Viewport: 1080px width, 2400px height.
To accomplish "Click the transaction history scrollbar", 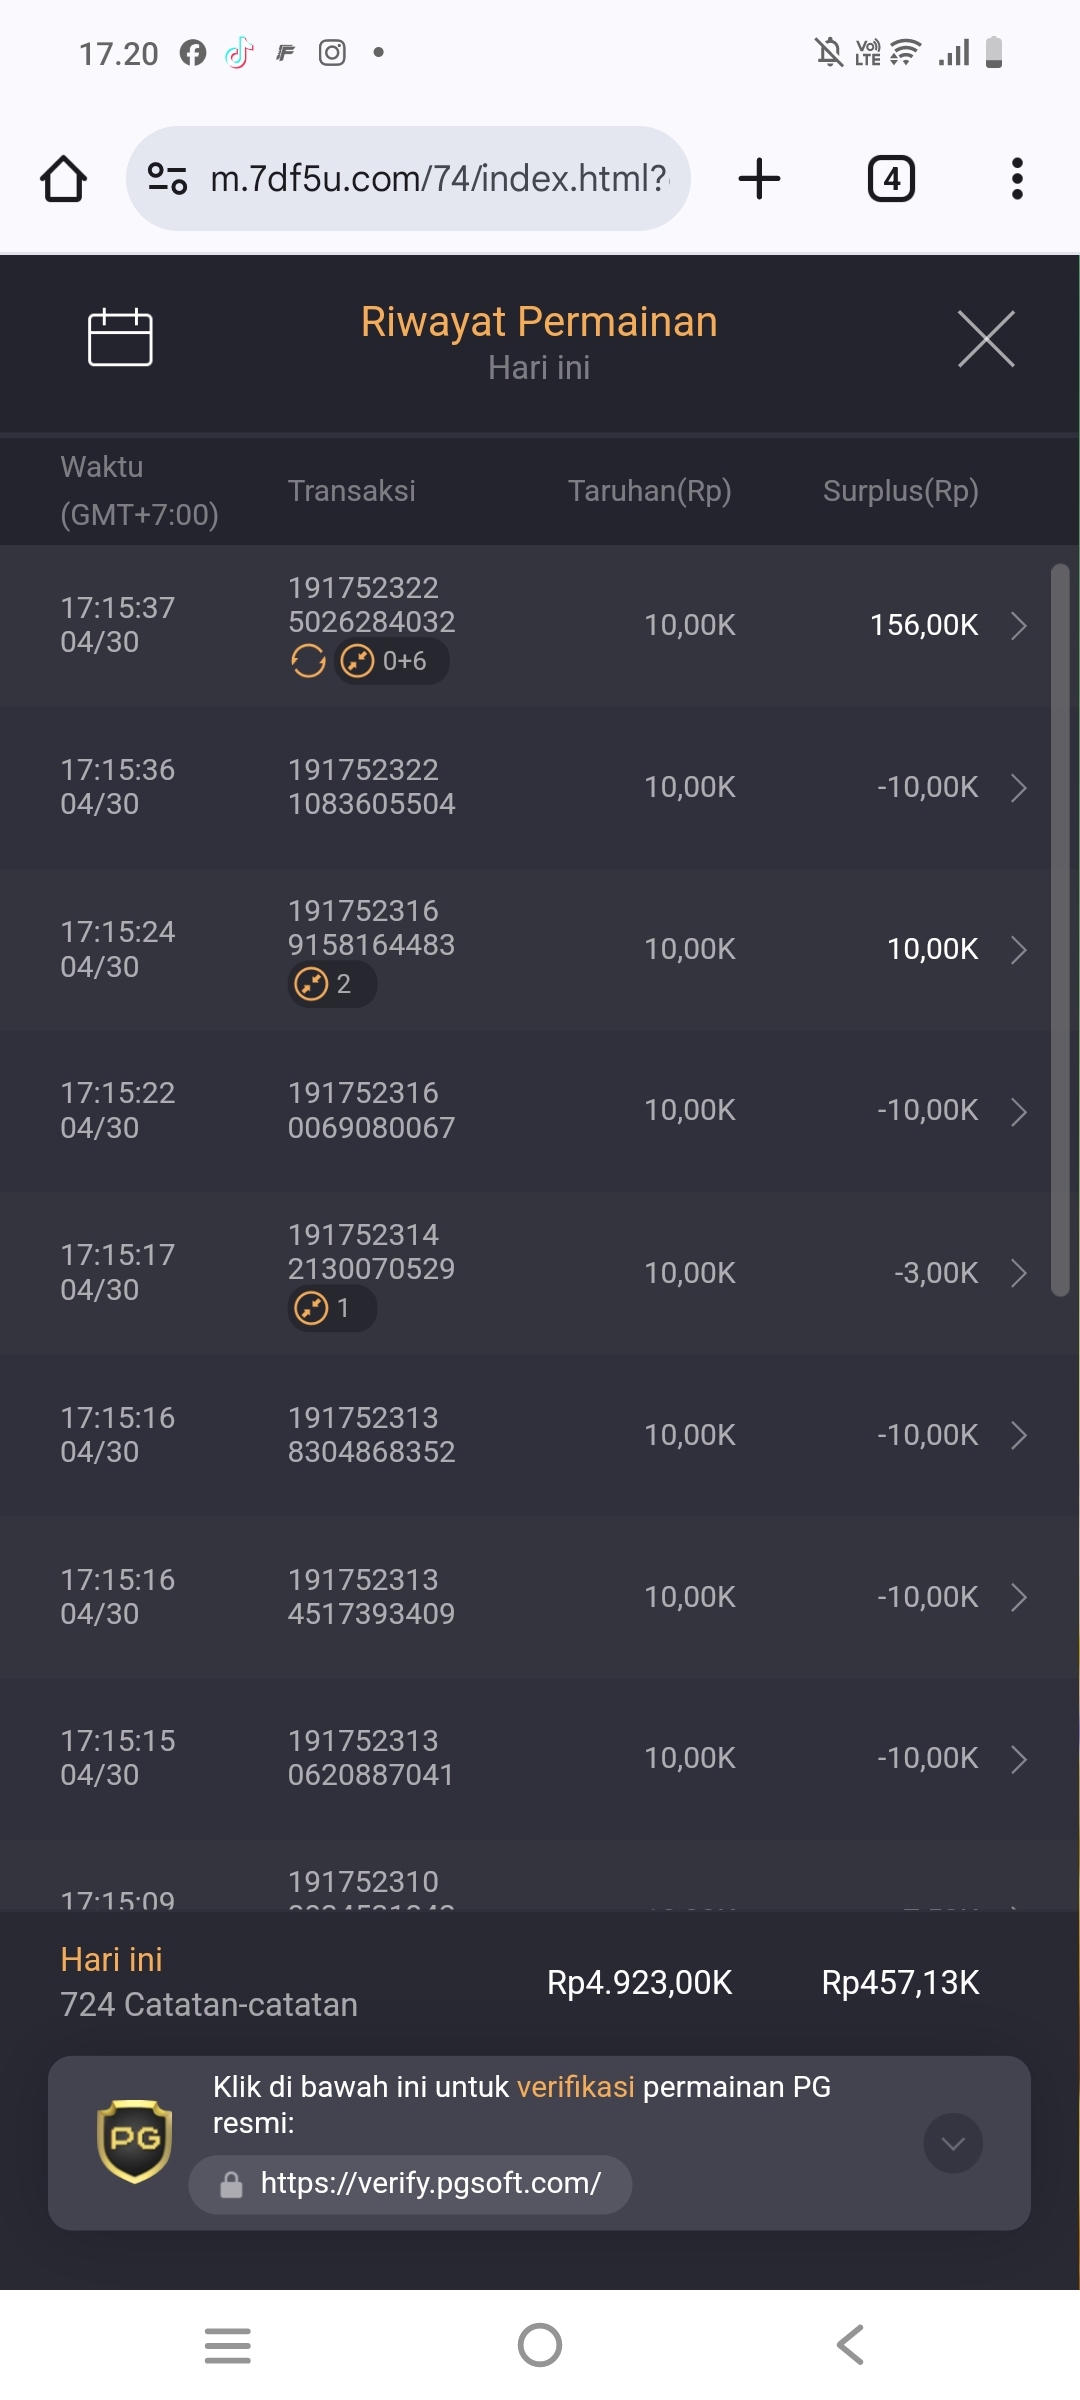I will 1060,930.
